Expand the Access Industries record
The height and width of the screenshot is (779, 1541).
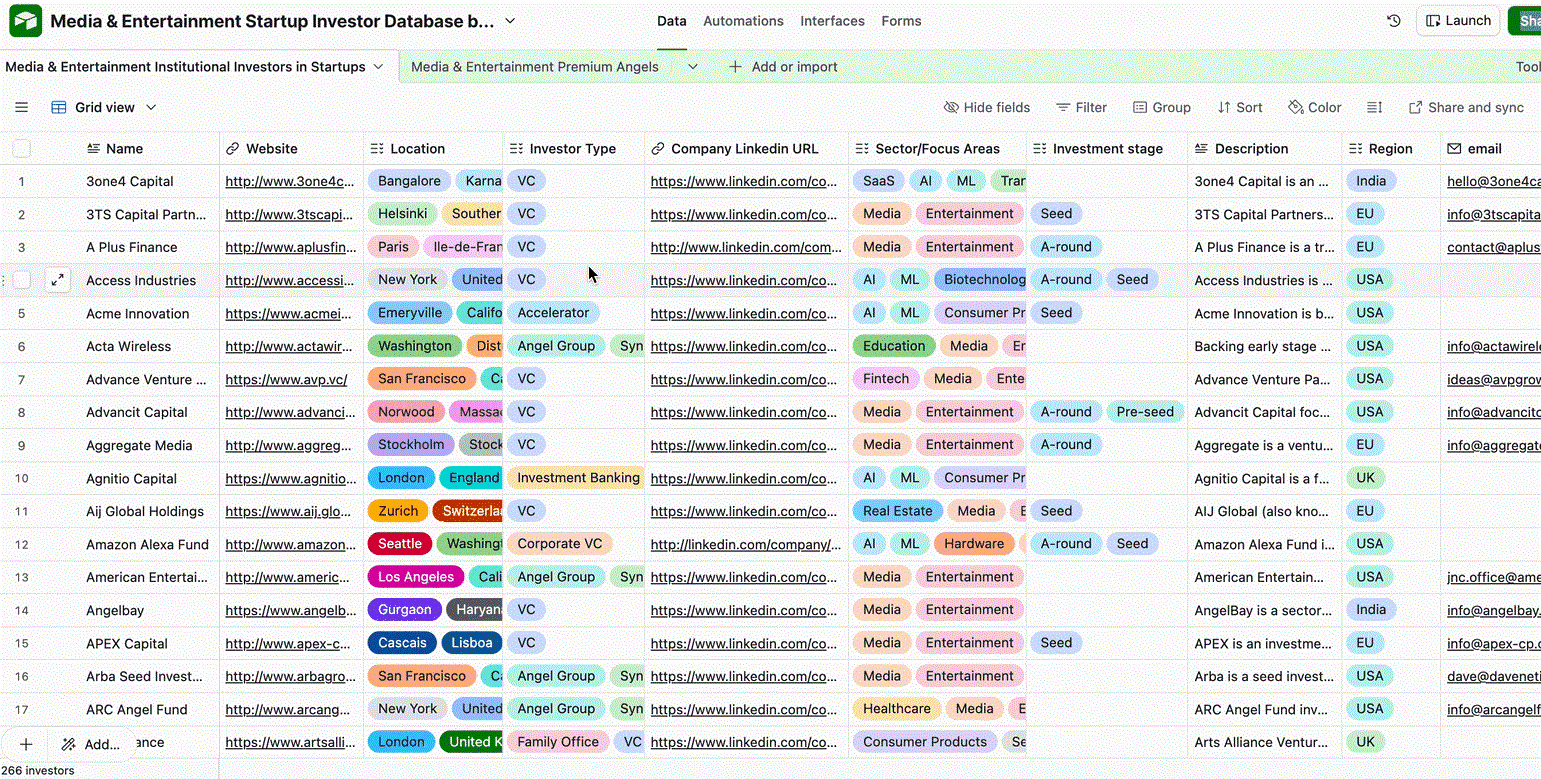tap(59, 281)
